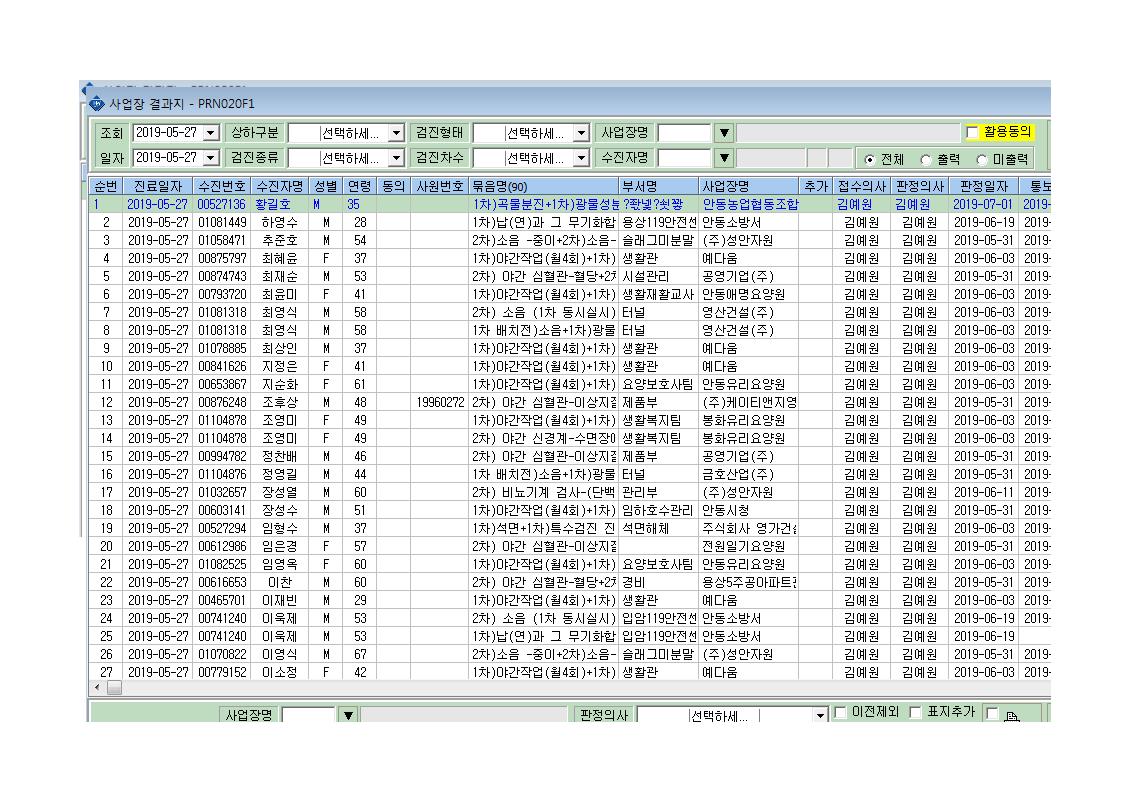This screenshot has width=1122, height=793.
Task: Click left arrow of horizontal scrollbar
Action: click(98, 688)
